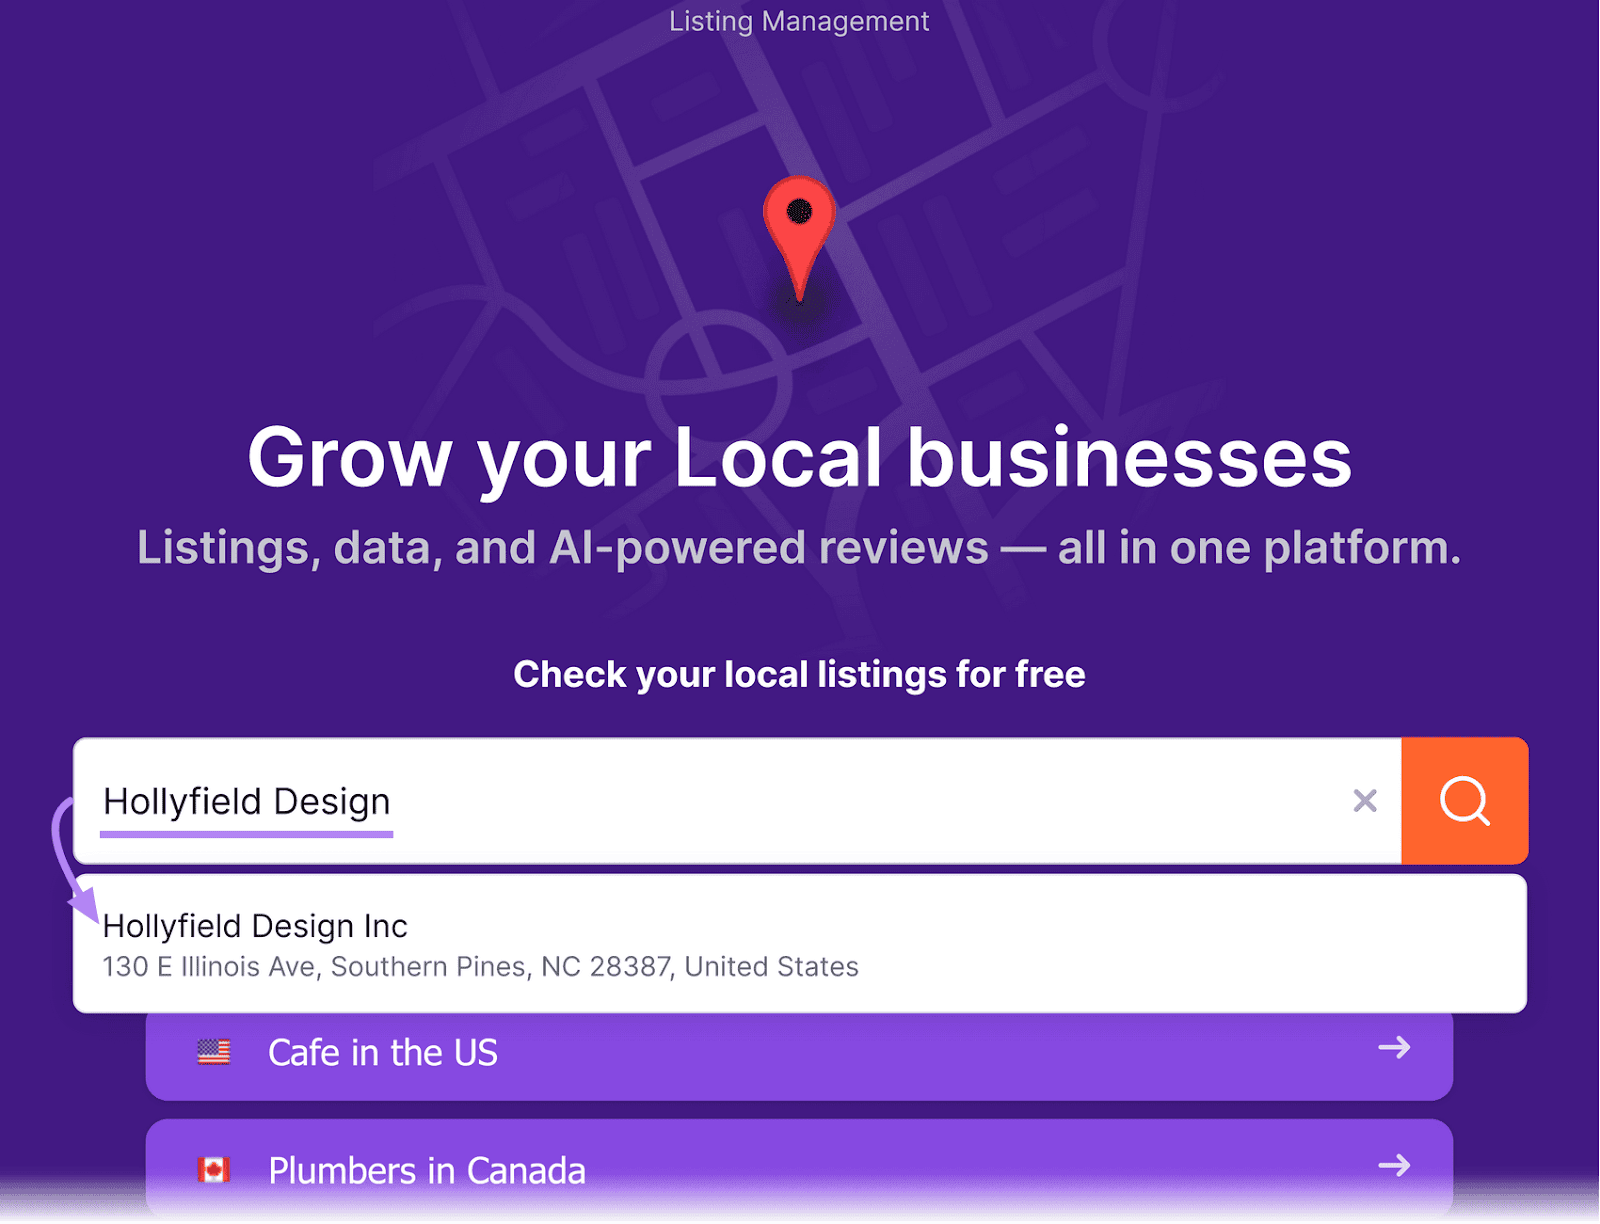Click inside the business search input field
Viewport: 1600px width, 1224px height.
tap(700, 801)
